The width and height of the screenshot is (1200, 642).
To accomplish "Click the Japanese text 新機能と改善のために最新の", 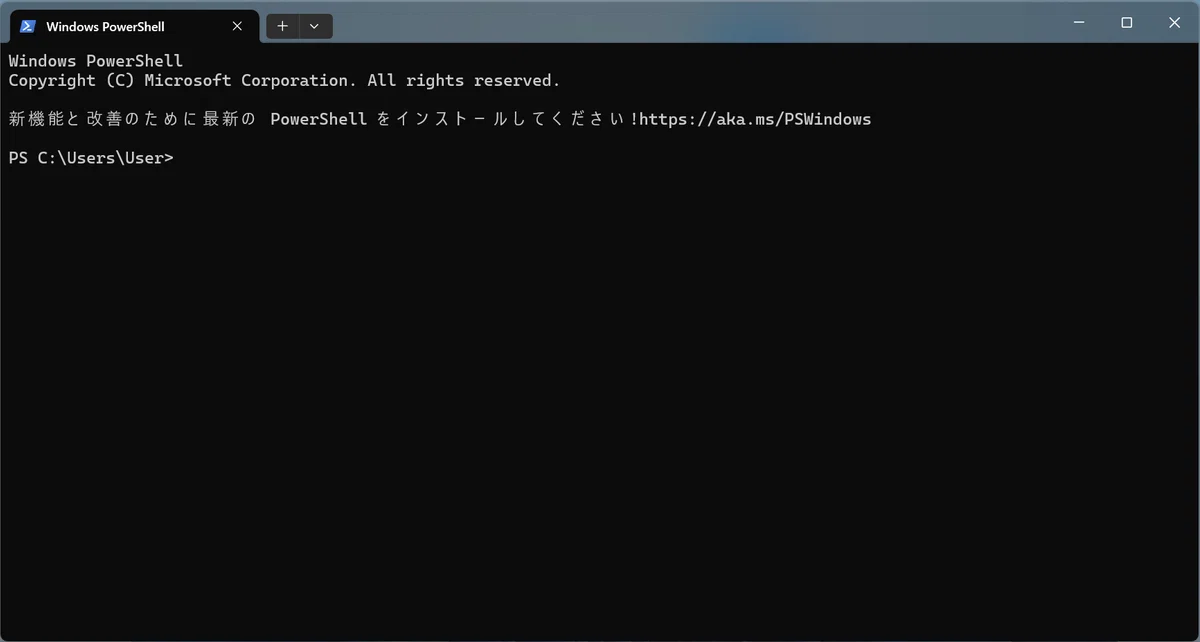I will coord(132,119).
